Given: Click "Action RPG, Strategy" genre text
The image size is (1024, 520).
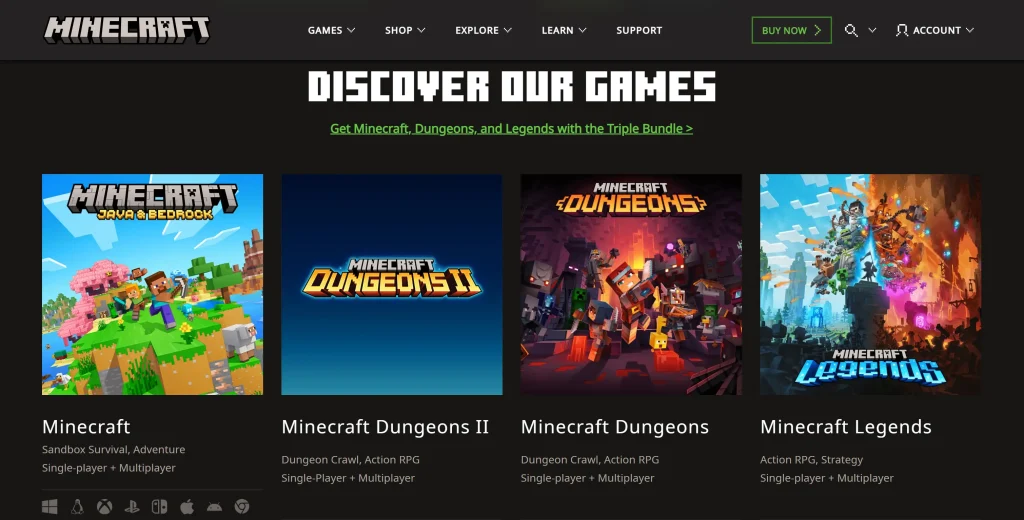Looking at the screenshot, I should 812,460.
